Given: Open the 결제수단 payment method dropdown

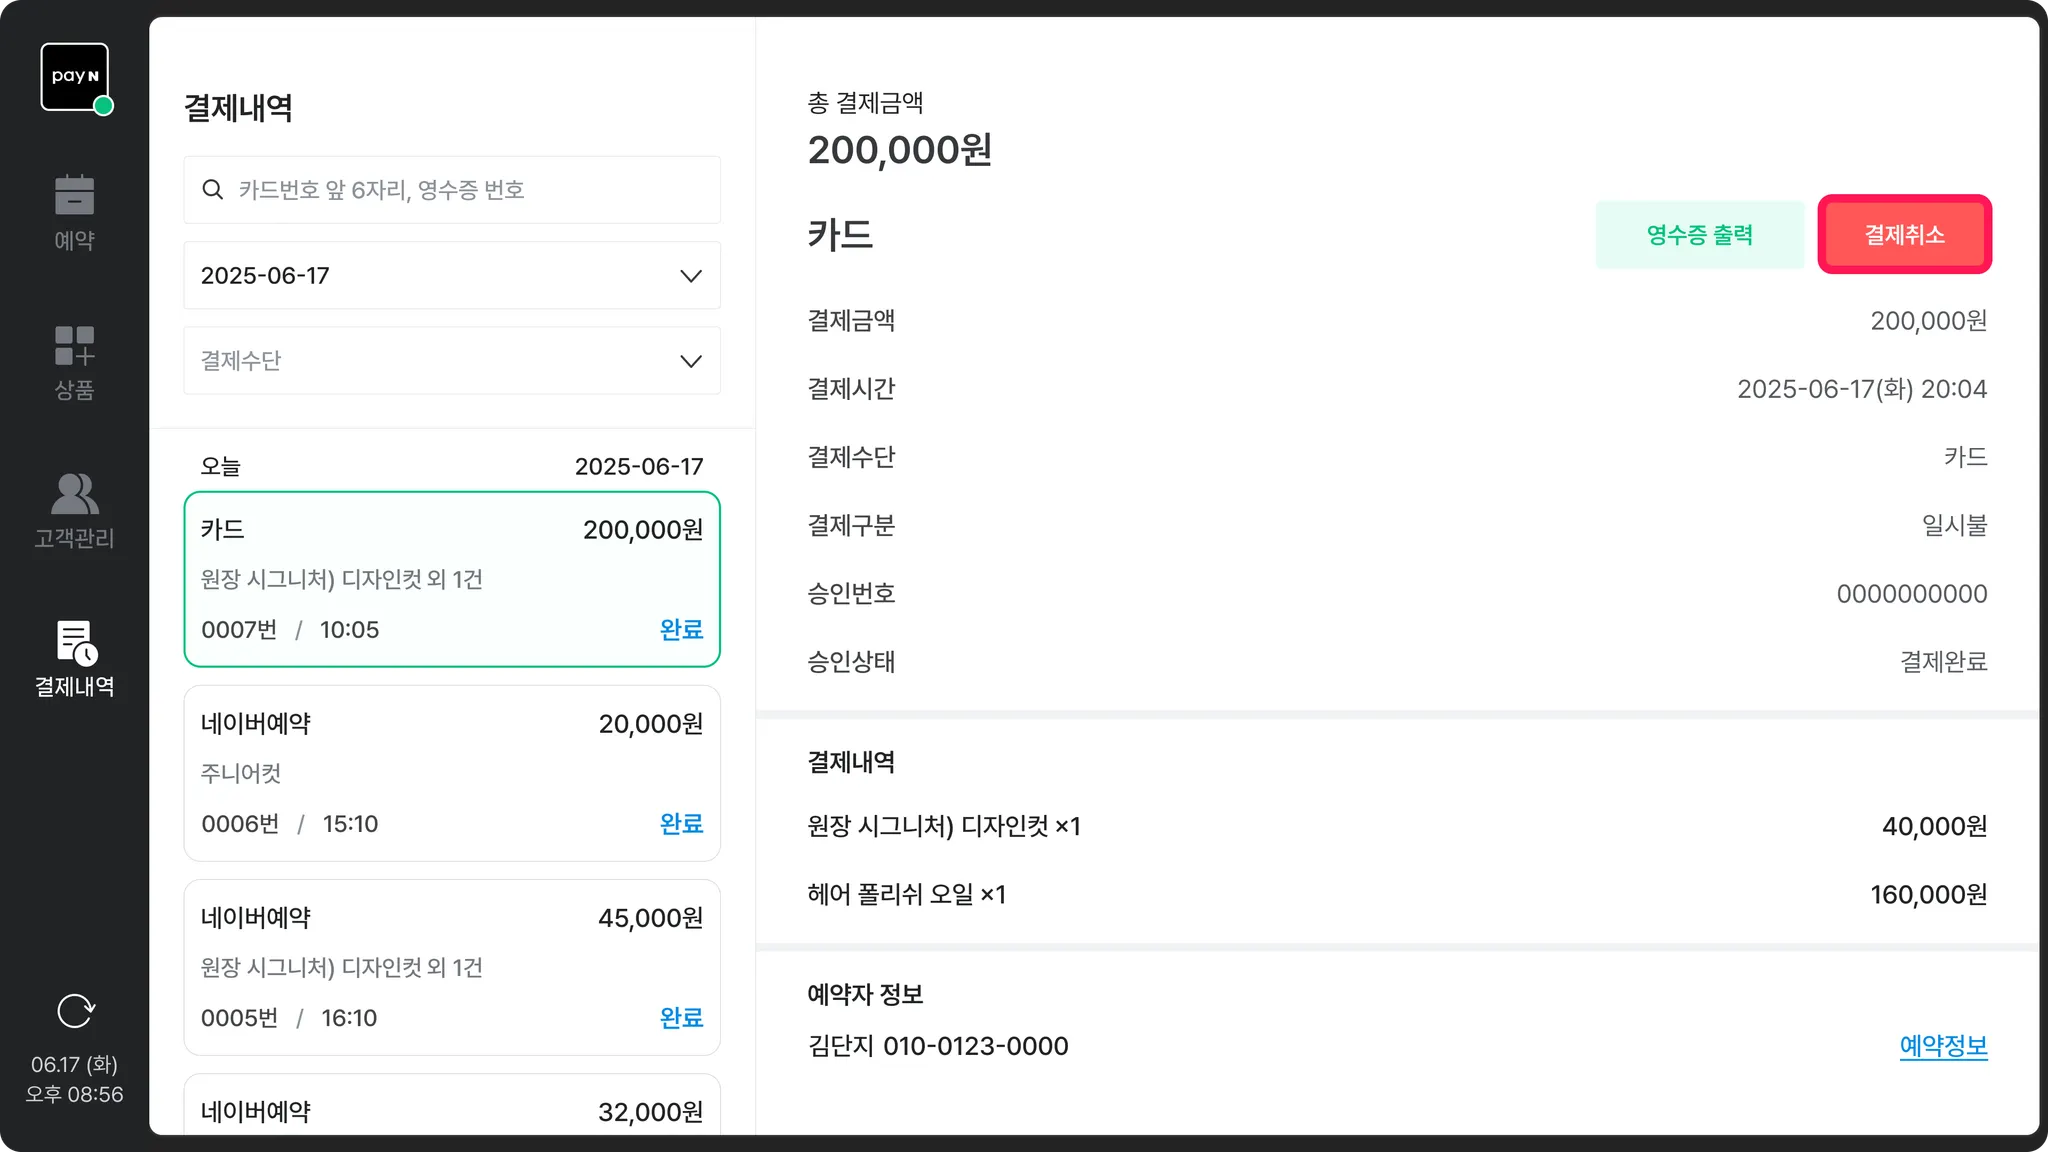Looking at the screenshot, I should tap(451, 361).
